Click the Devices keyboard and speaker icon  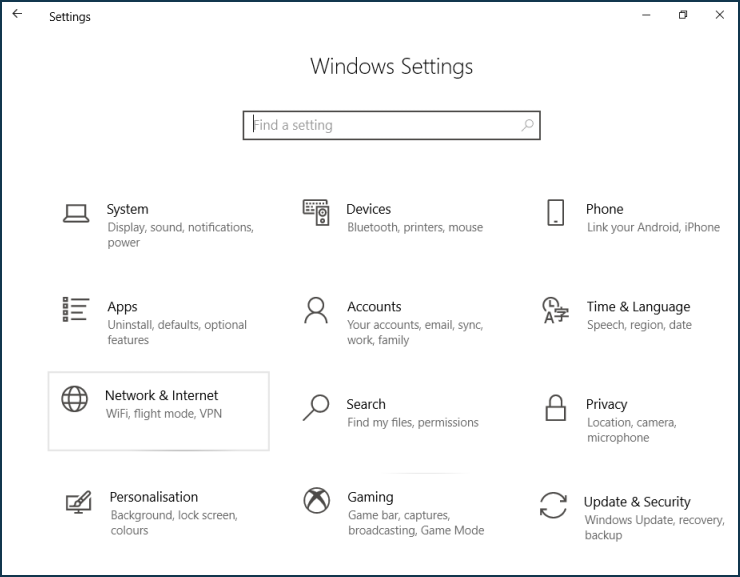[x=316, y=212]
